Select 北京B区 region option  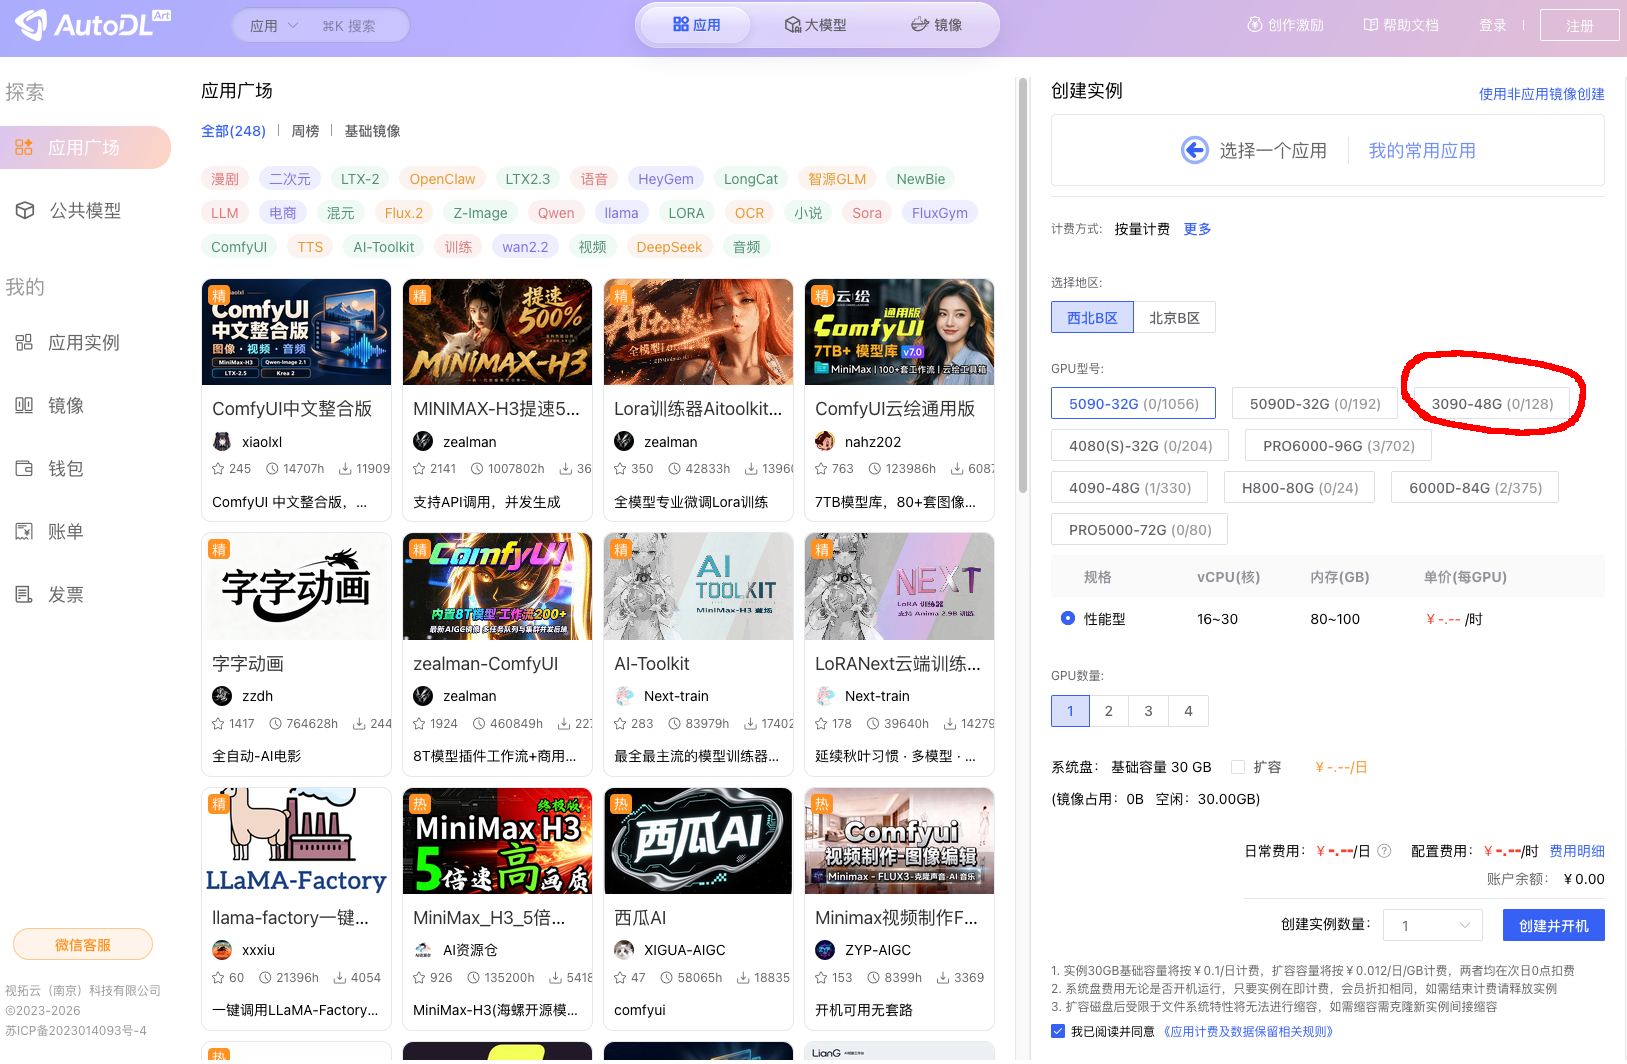[1174, 317]
